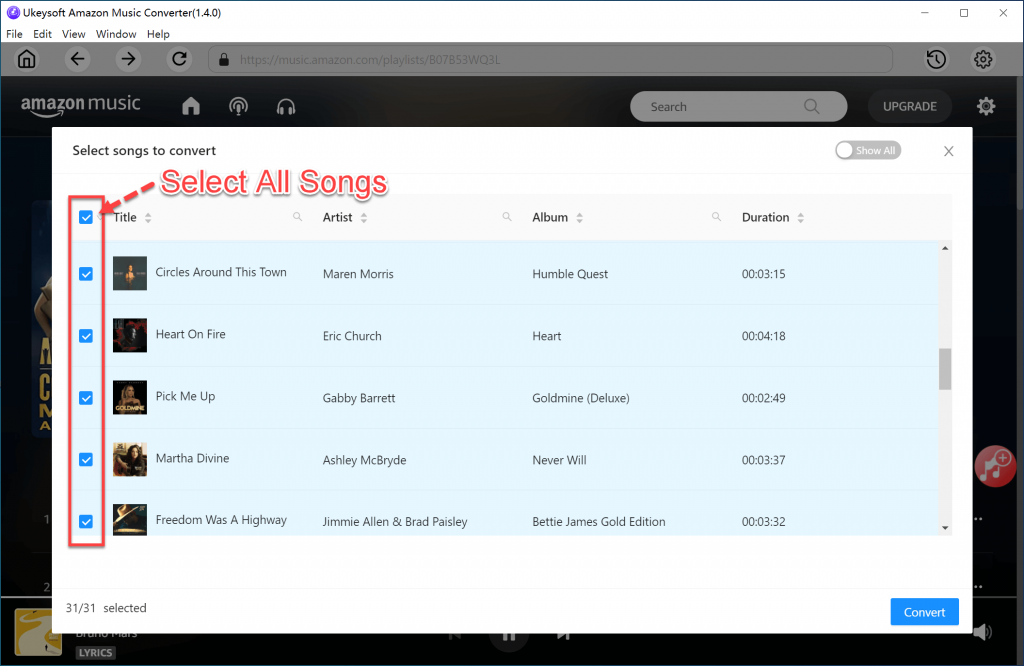Enable the Show All toggle
Screen dimensions: 1024x666
[867, 150]
